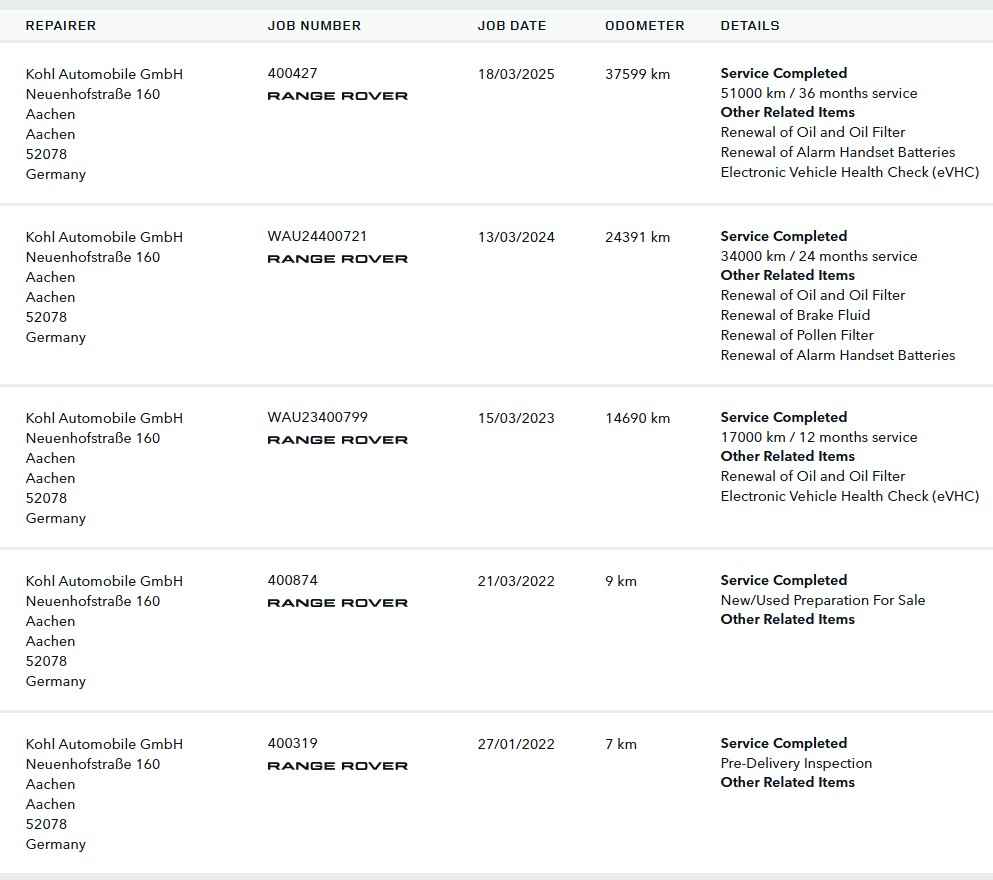This screenshot has width=993, height=880.
Task: Click job date 18/03/2025
Action: [516, 74]
